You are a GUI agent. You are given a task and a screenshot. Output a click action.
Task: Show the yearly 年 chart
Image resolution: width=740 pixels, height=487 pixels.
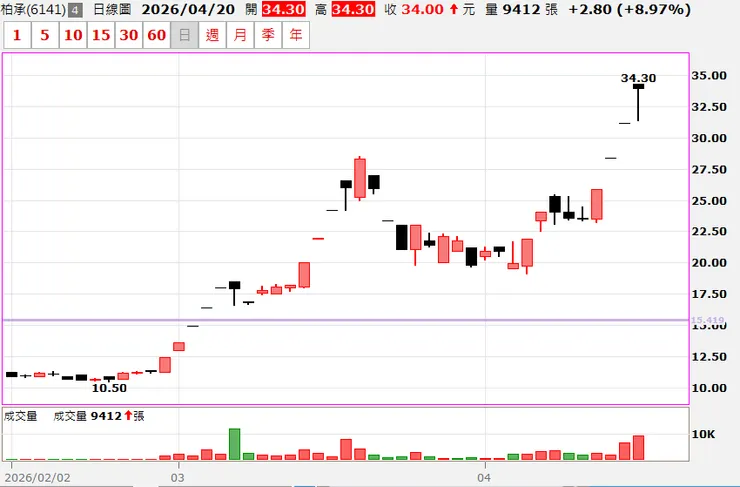coord(296,35)
